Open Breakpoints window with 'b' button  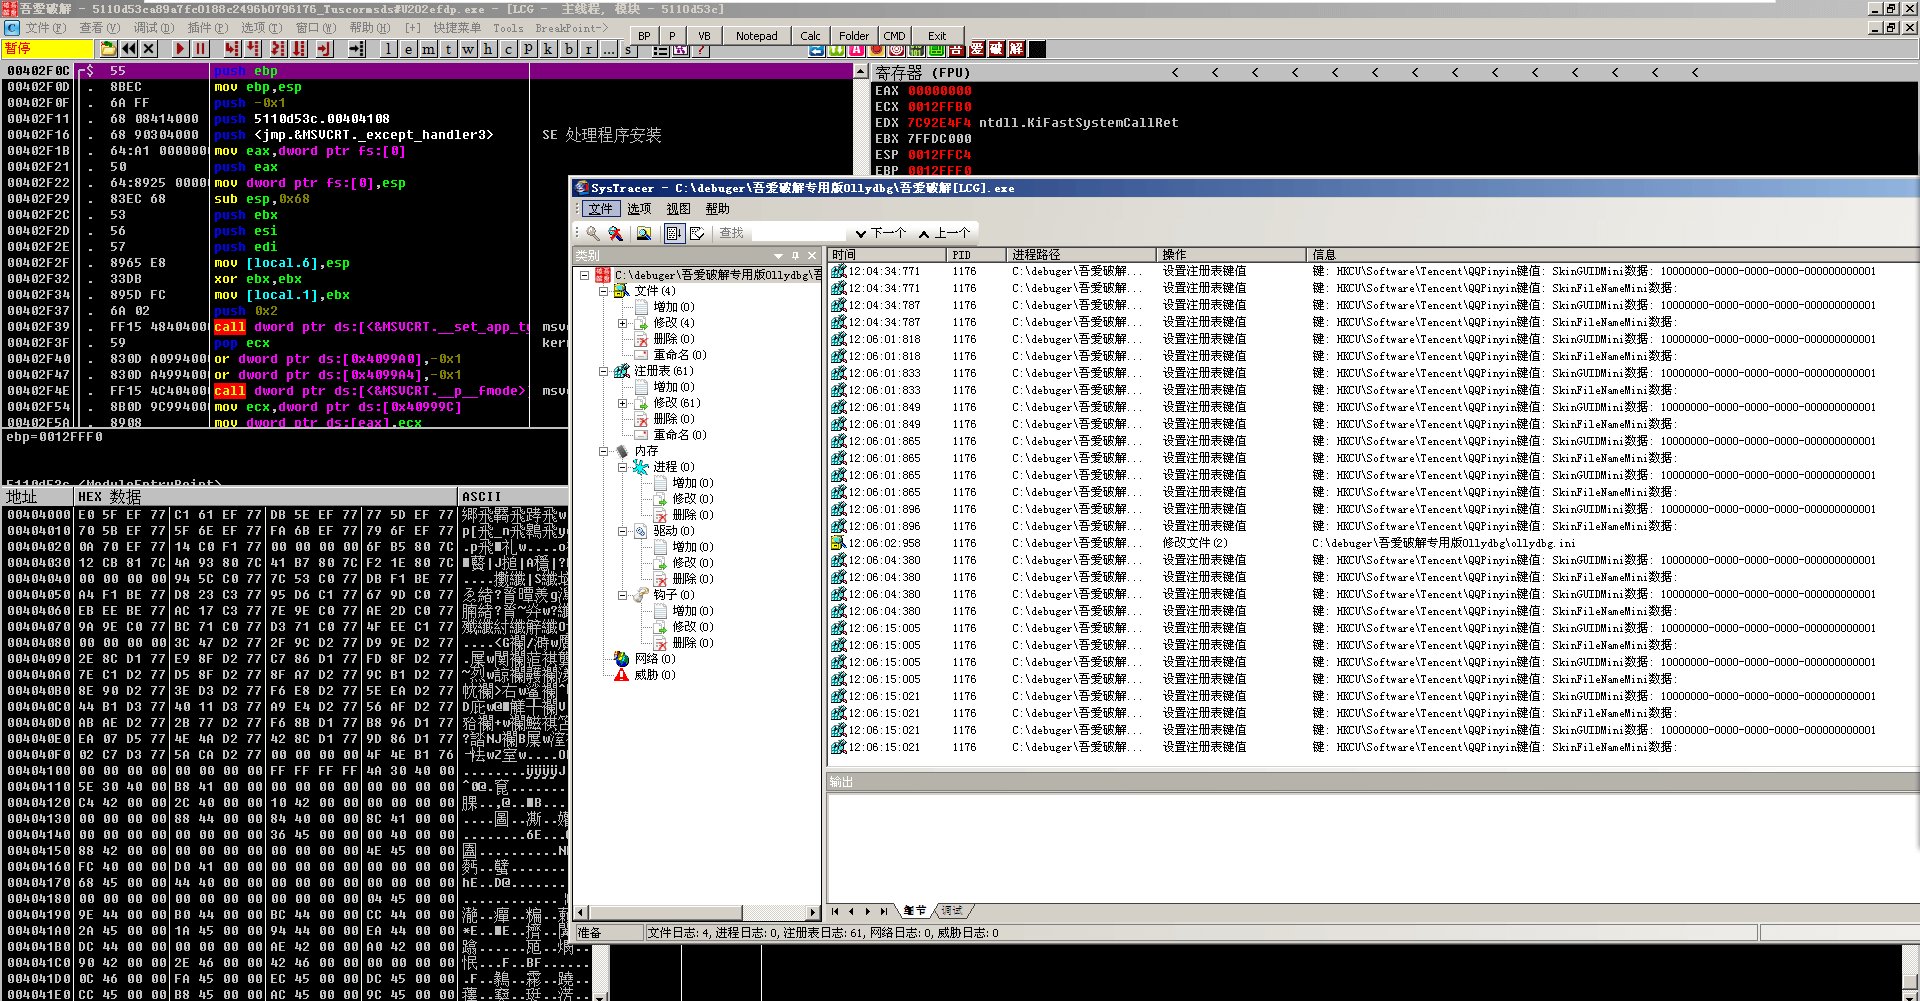(x=569, y=48)
